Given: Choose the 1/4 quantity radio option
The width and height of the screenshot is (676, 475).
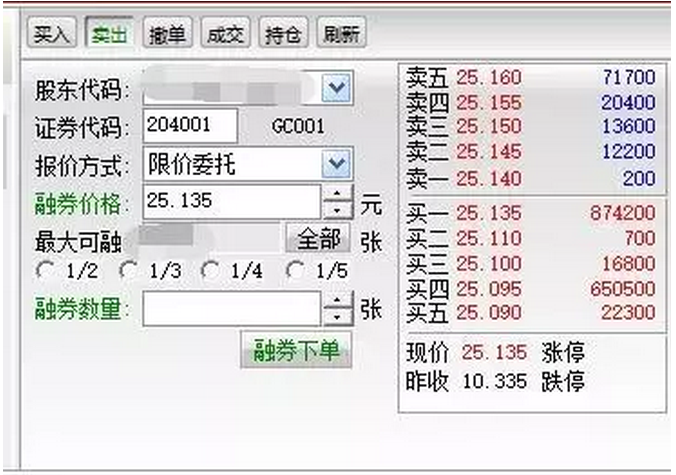Looking at the screenshot, I should click(209, 270).
